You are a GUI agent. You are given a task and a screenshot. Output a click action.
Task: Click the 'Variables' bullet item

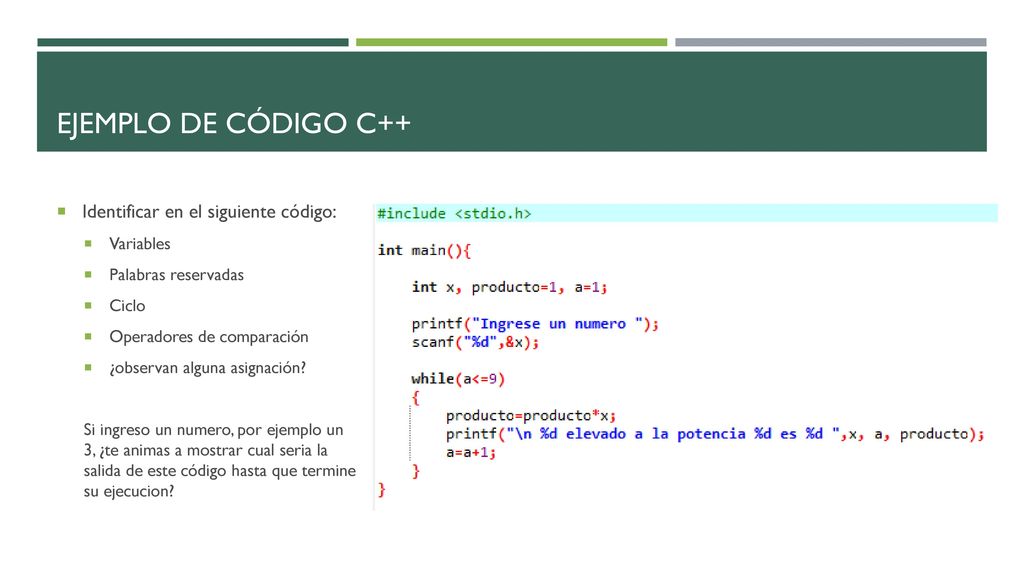click(140, 244)
